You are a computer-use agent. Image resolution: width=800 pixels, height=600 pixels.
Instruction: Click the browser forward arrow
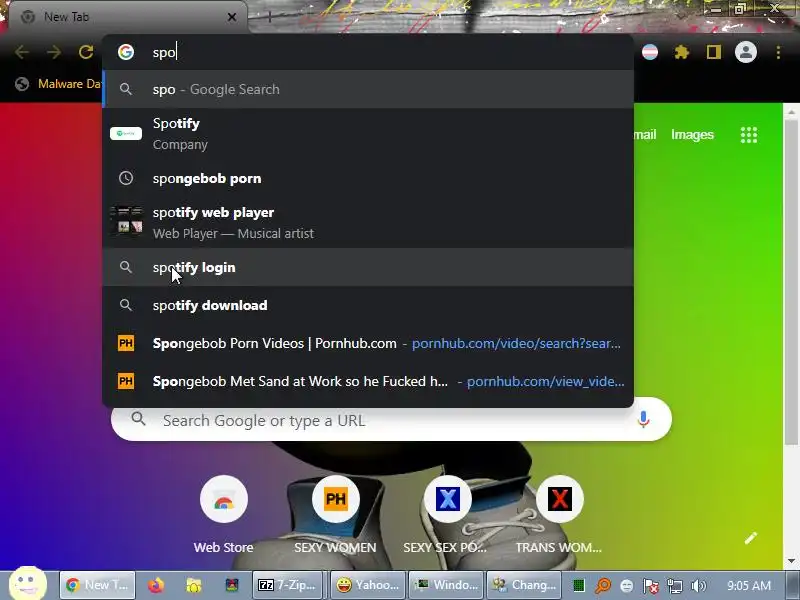[54, 52]
